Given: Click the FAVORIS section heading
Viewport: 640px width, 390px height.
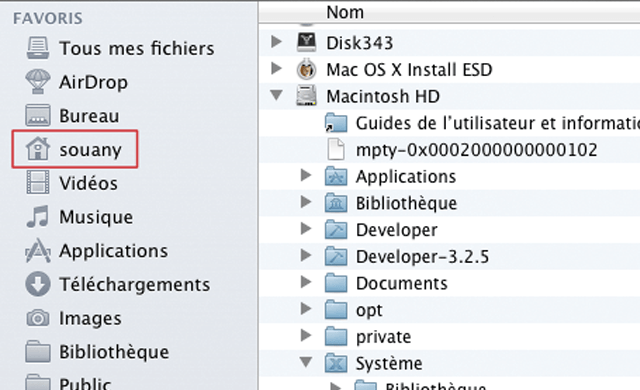Looking at the screenshot, I should coord(48,18).
